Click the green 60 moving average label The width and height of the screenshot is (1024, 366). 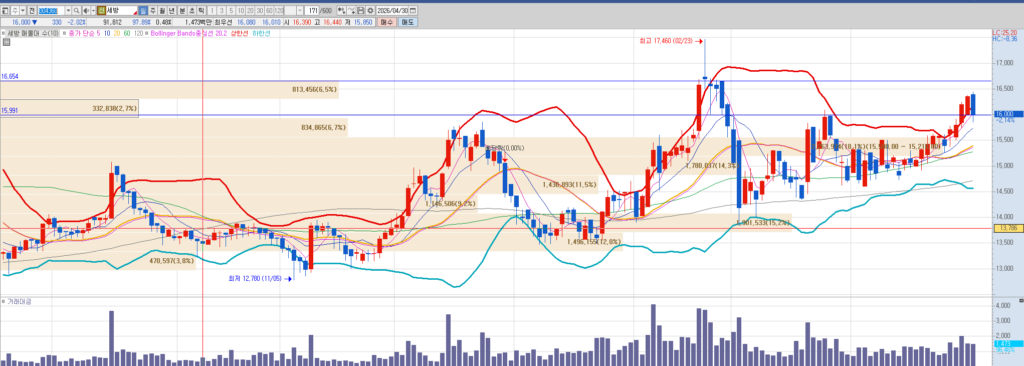127,33
